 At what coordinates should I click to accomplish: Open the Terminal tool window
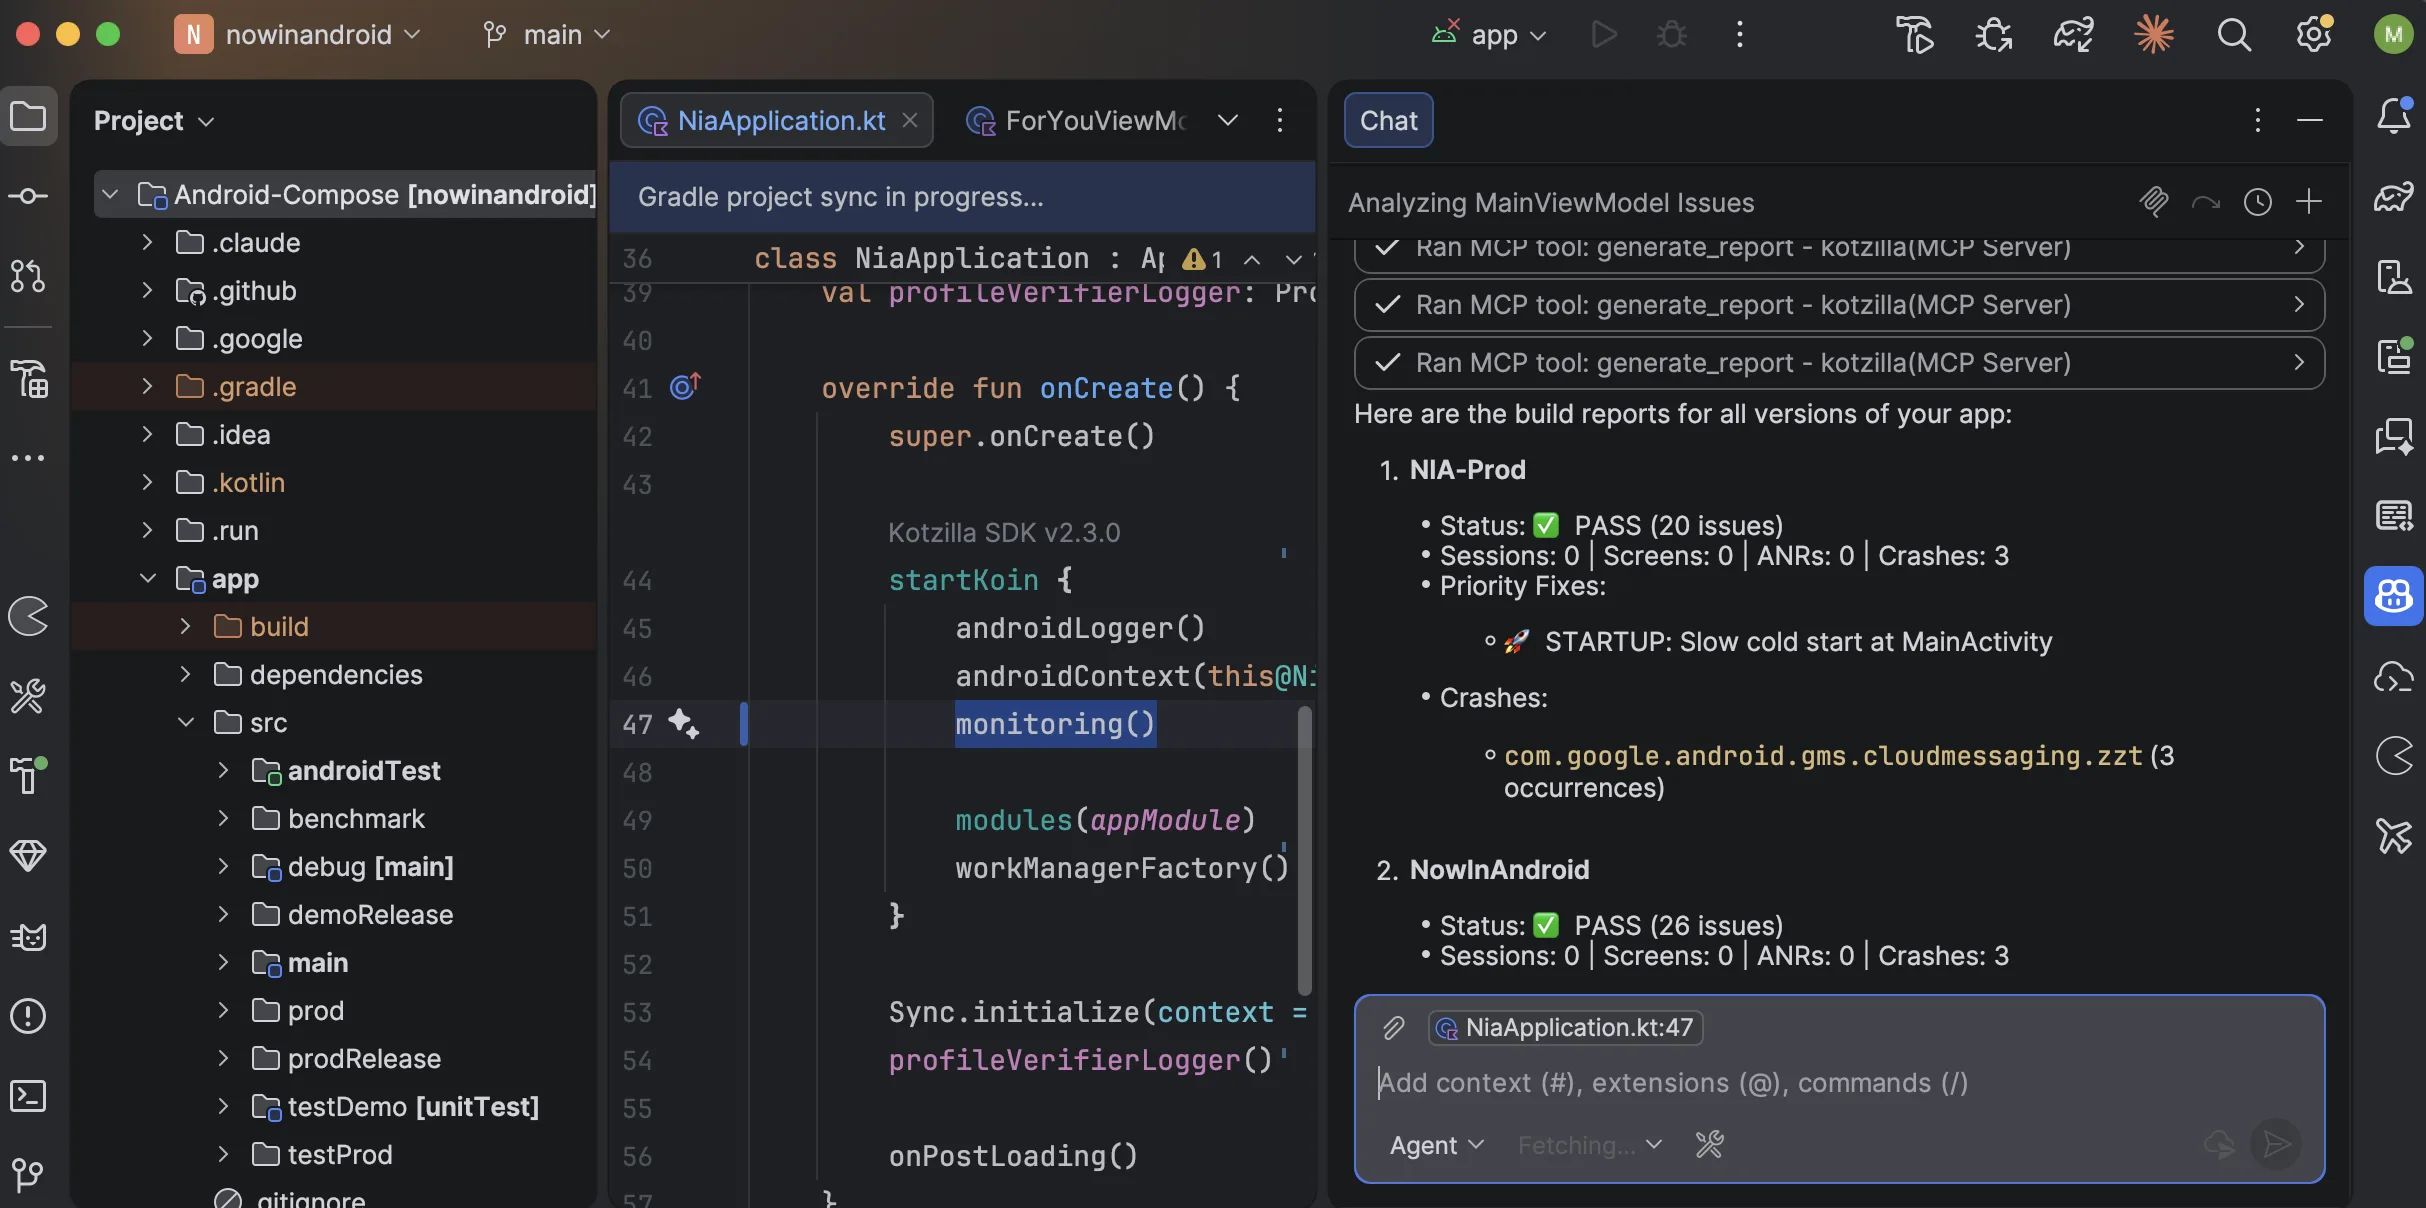tap(28, 1096)
